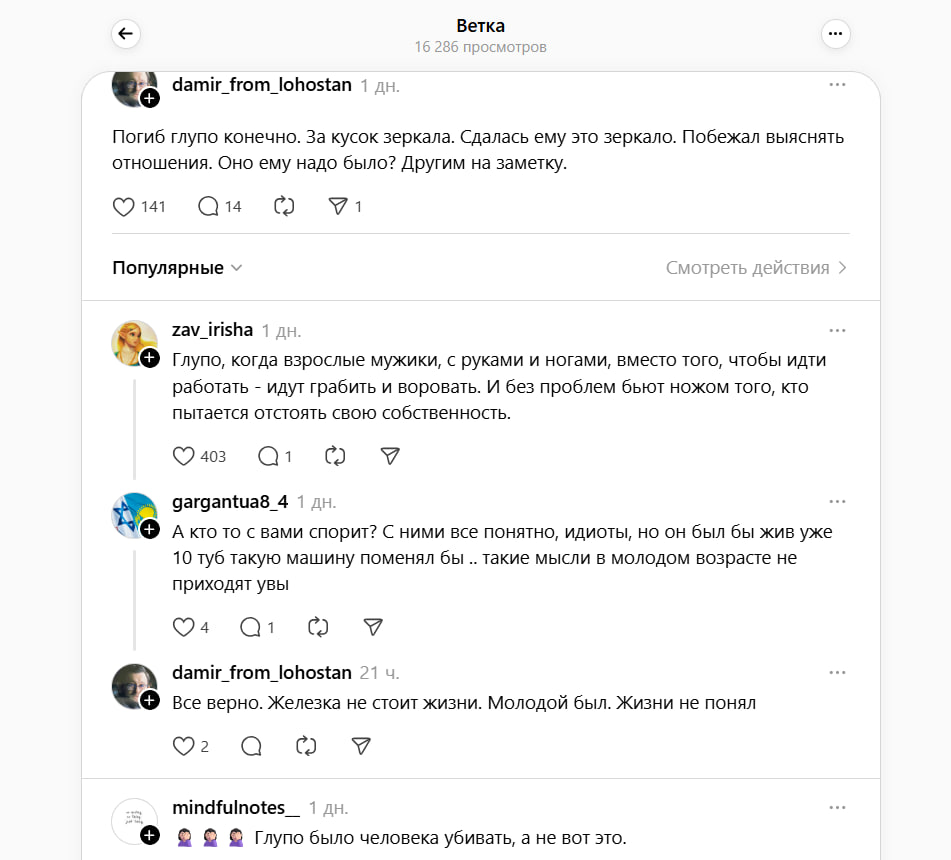Open zav_irisha's profile via username
Image resolution: width=951 pixels, height=860 pixels.
[212, 330]
